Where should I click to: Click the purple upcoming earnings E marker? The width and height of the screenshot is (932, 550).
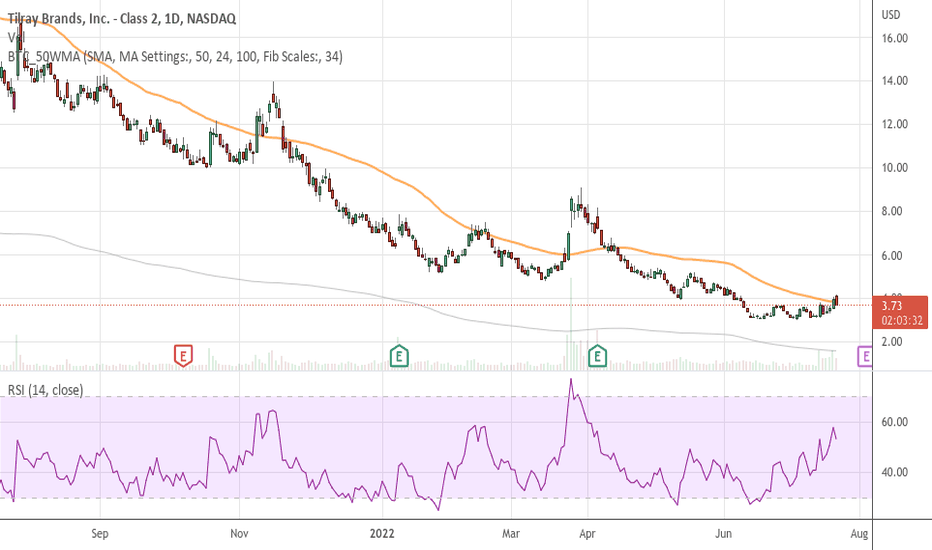point(865,356)
